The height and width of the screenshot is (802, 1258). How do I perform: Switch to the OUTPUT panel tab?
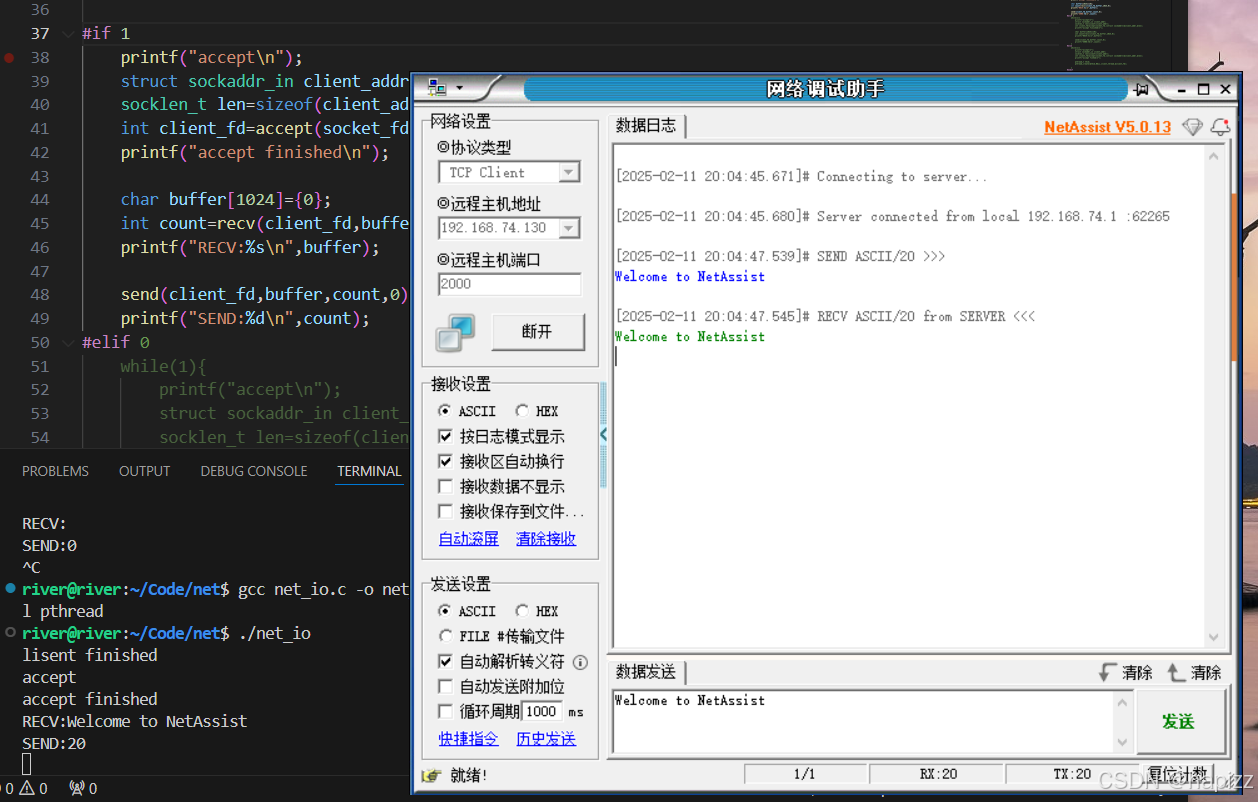point(145,471)
